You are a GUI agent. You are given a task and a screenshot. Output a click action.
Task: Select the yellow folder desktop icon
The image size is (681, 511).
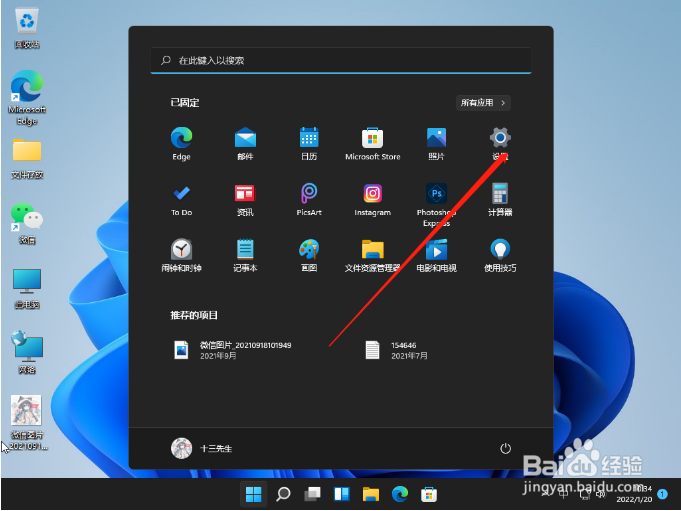[x=27, y=158]
